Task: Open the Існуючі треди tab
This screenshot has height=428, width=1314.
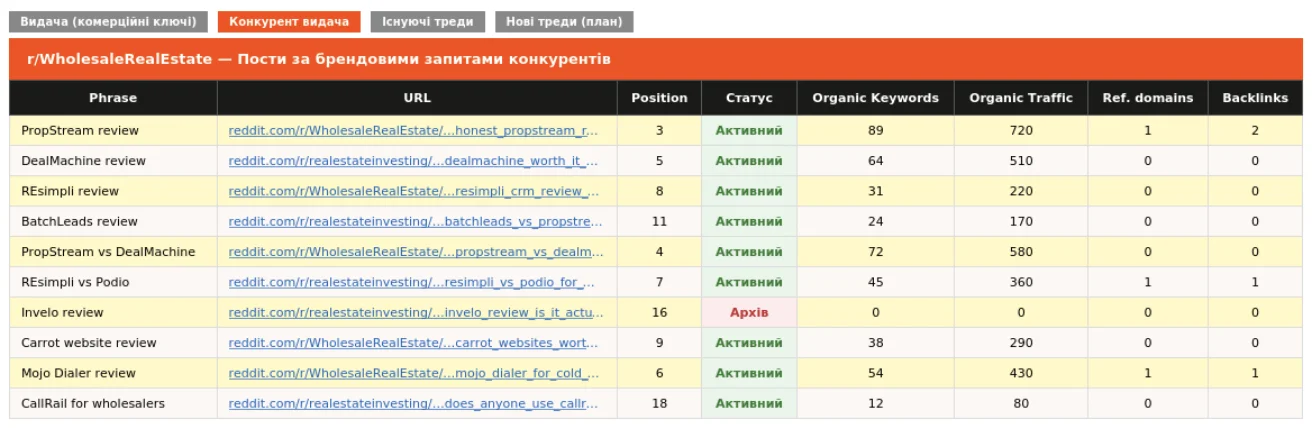Action: point(428,22)
